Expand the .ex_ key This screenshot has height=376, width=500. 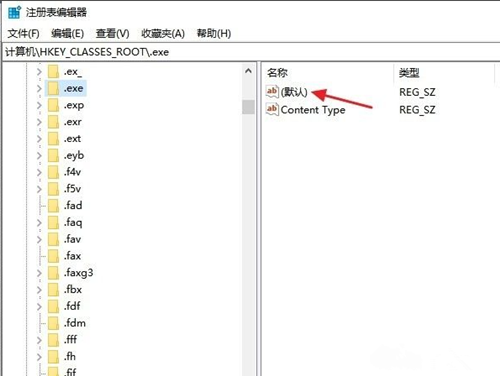[39, 72]
